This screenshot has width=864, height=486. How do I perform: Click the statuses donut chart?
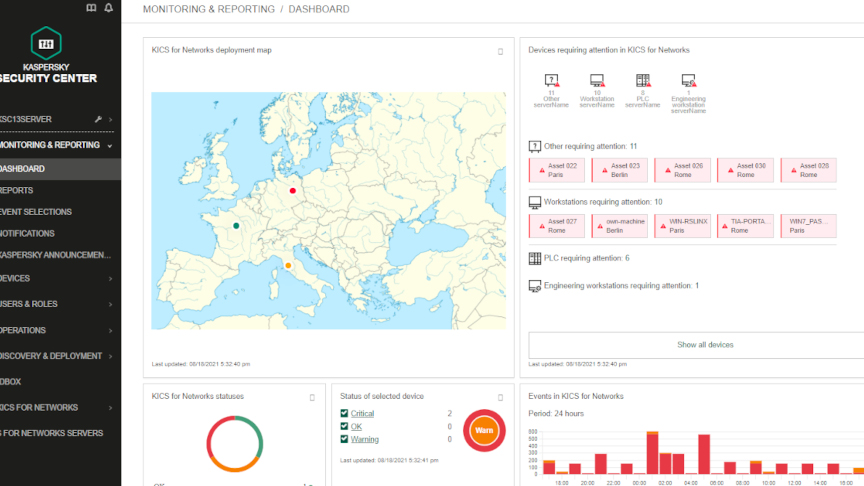[x=235, y=444]
